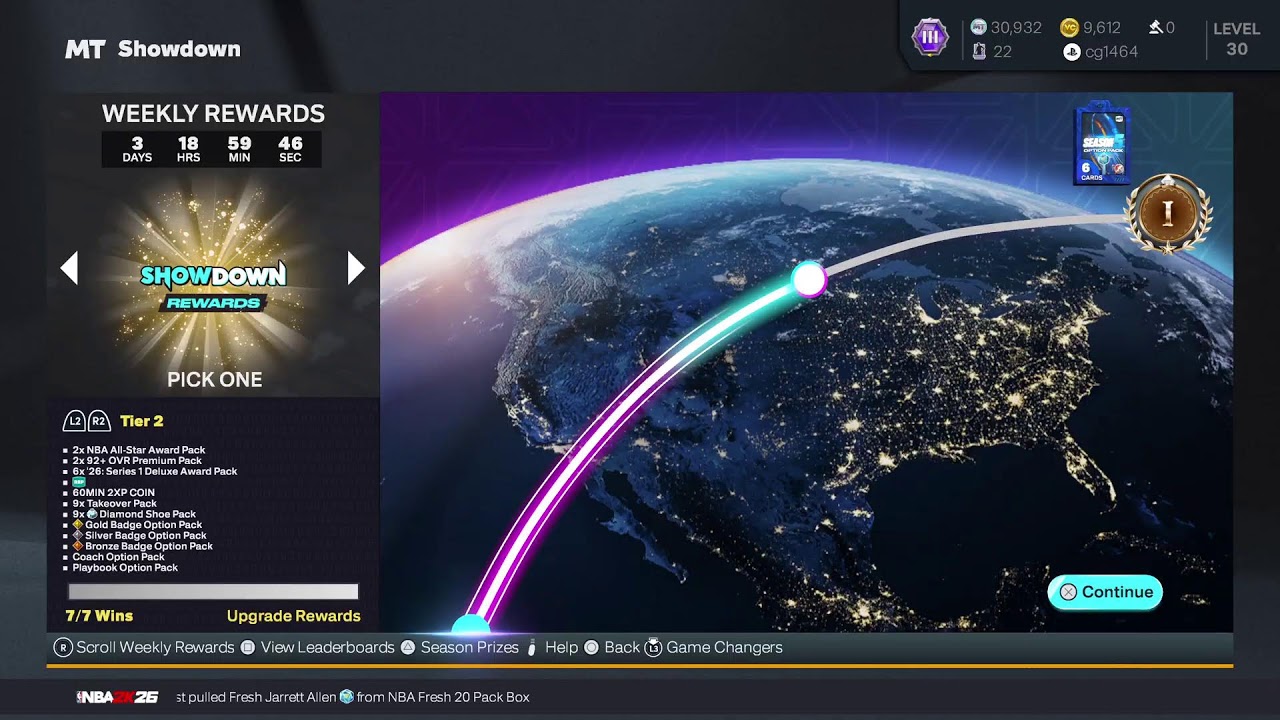Viewport: 1280px width, 720px height.
Task: Show next weekly reward with right arrow
Action: pos(356,268)
